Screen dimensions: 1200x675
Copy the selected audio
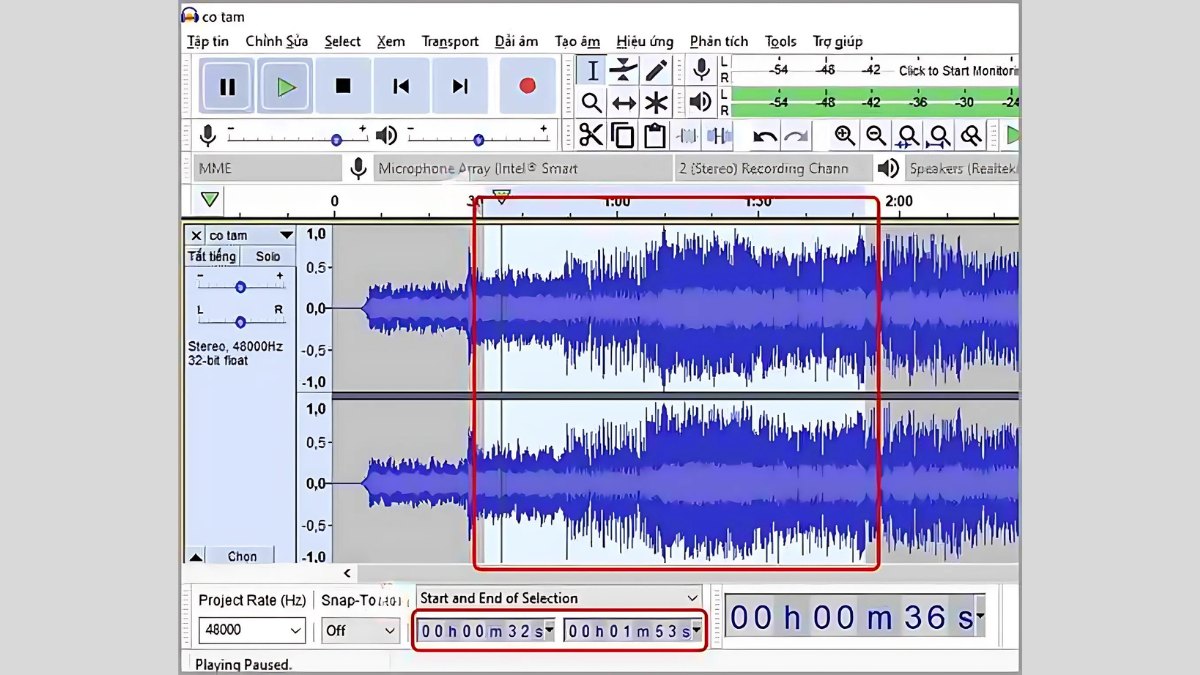tap(623, 135)
